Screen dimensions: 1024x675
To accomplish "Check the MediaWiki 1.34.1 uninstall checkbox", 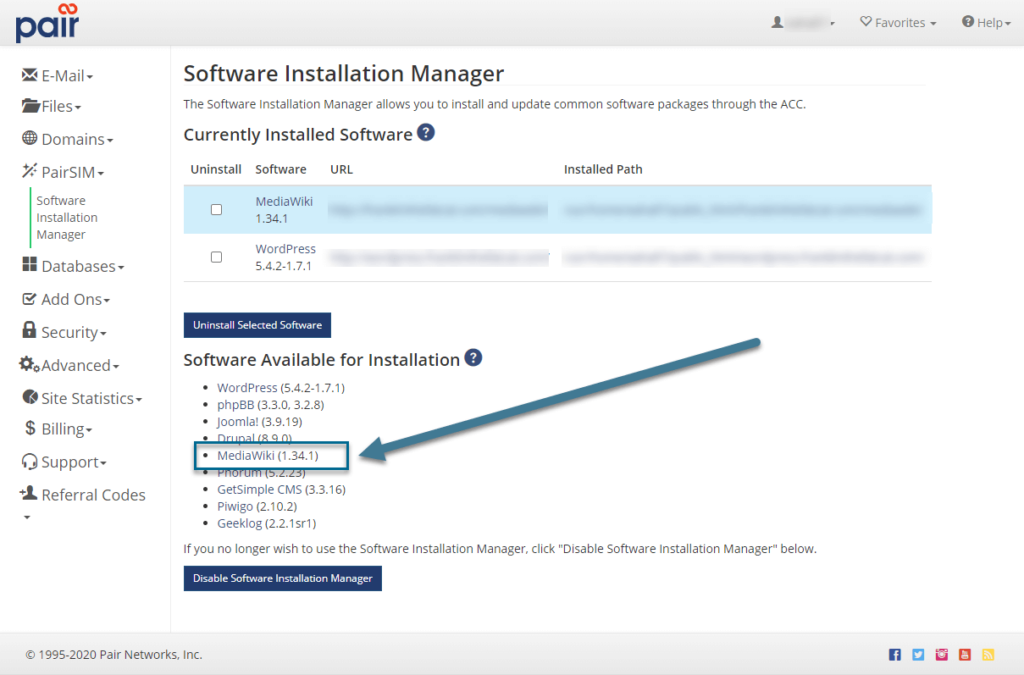I will point(216,210).
